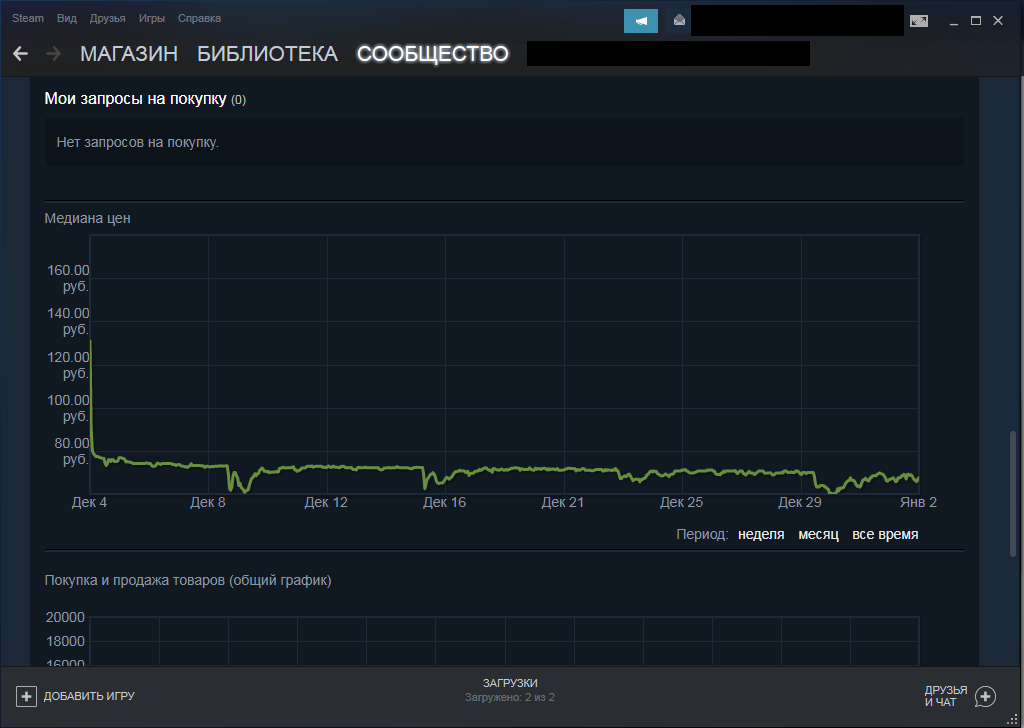Click the Дек 29 axis label
1024x728 pixels.
[799, 502]
